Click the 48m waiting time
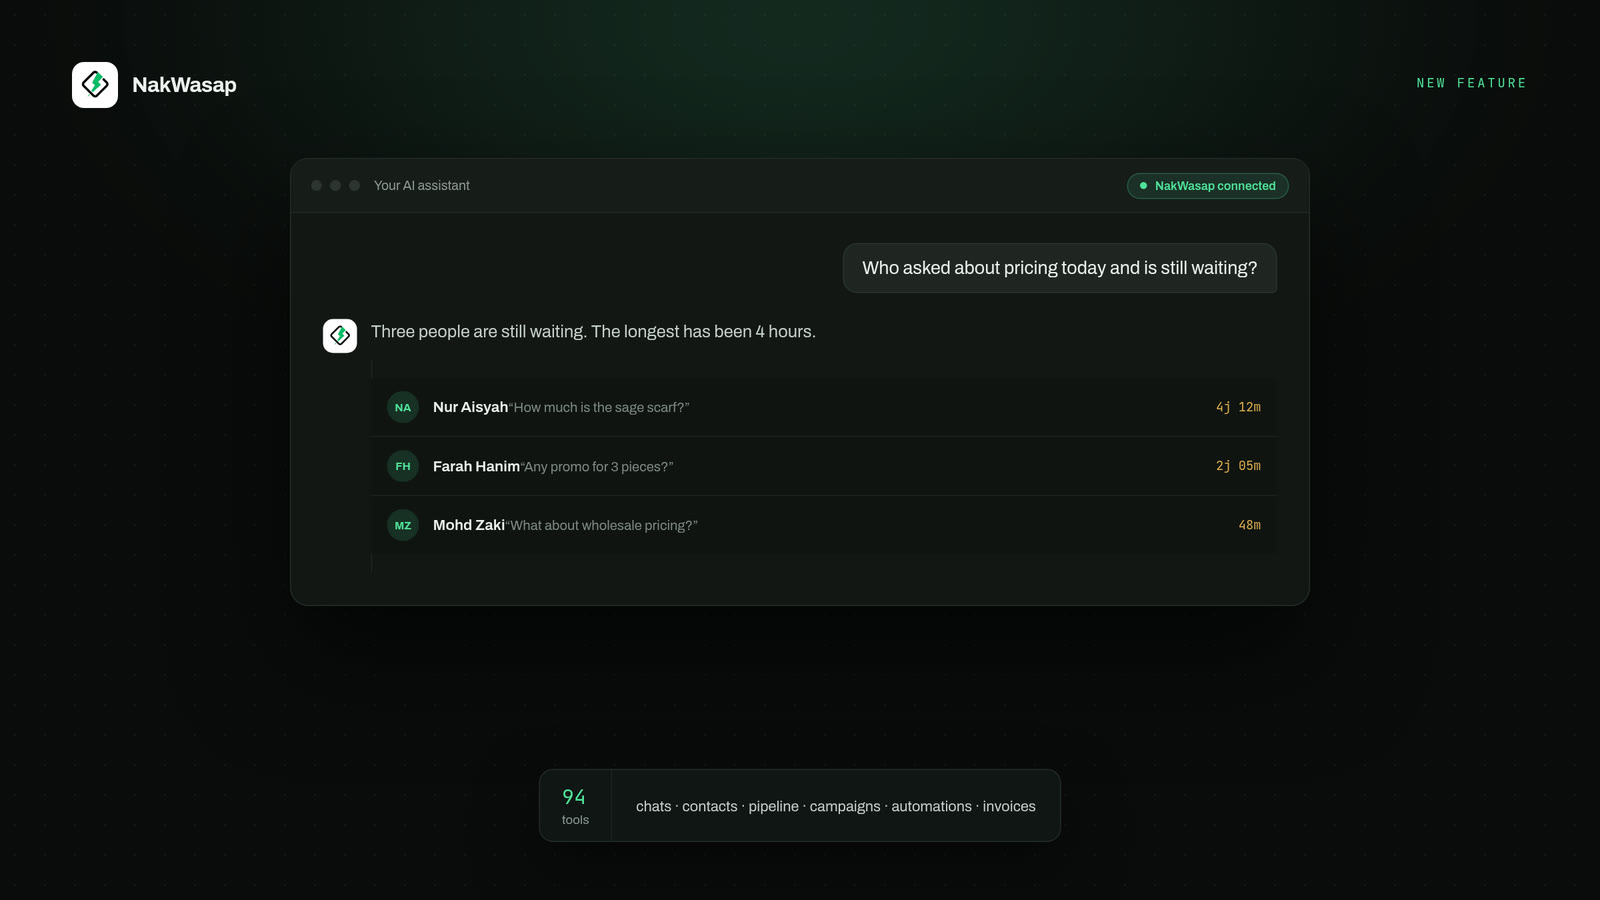 [x=1249, y=525]
